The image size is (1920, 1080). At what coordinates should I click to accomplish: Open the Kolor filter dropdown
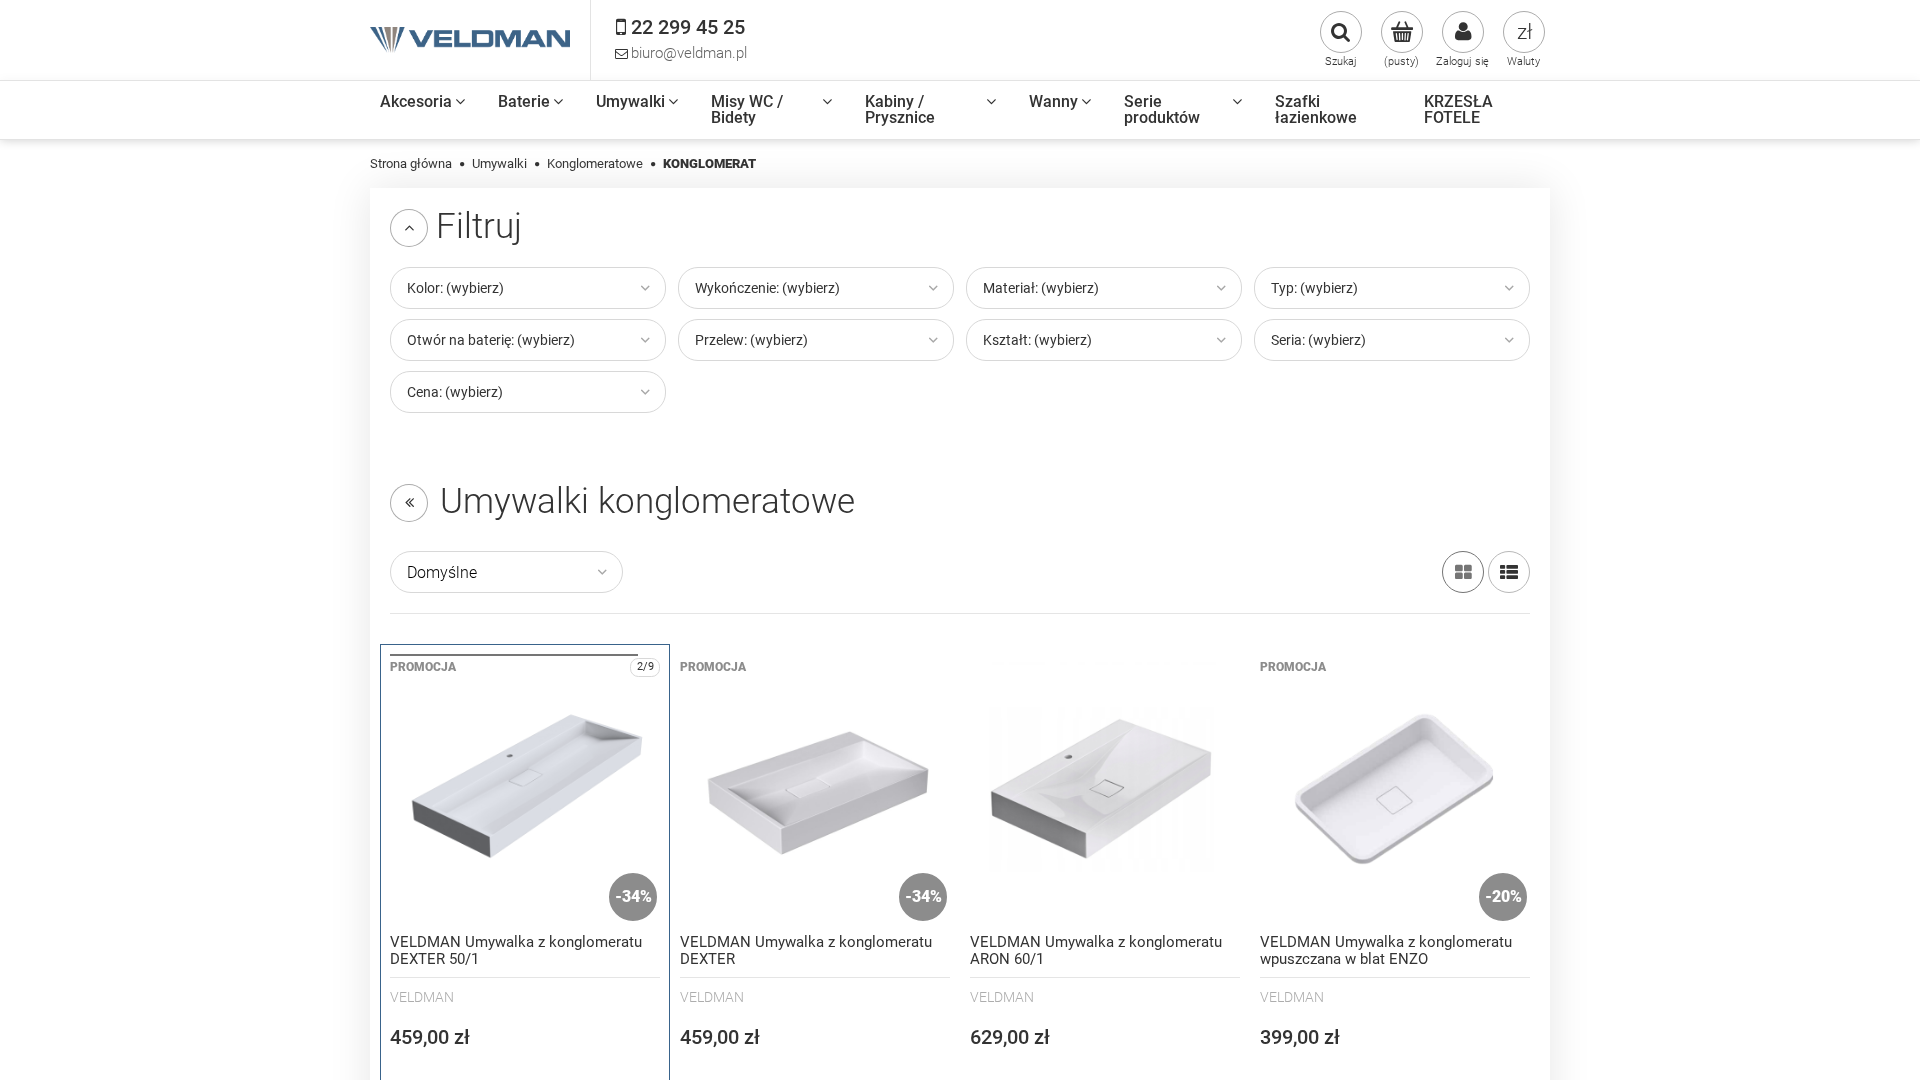[528, 288]
